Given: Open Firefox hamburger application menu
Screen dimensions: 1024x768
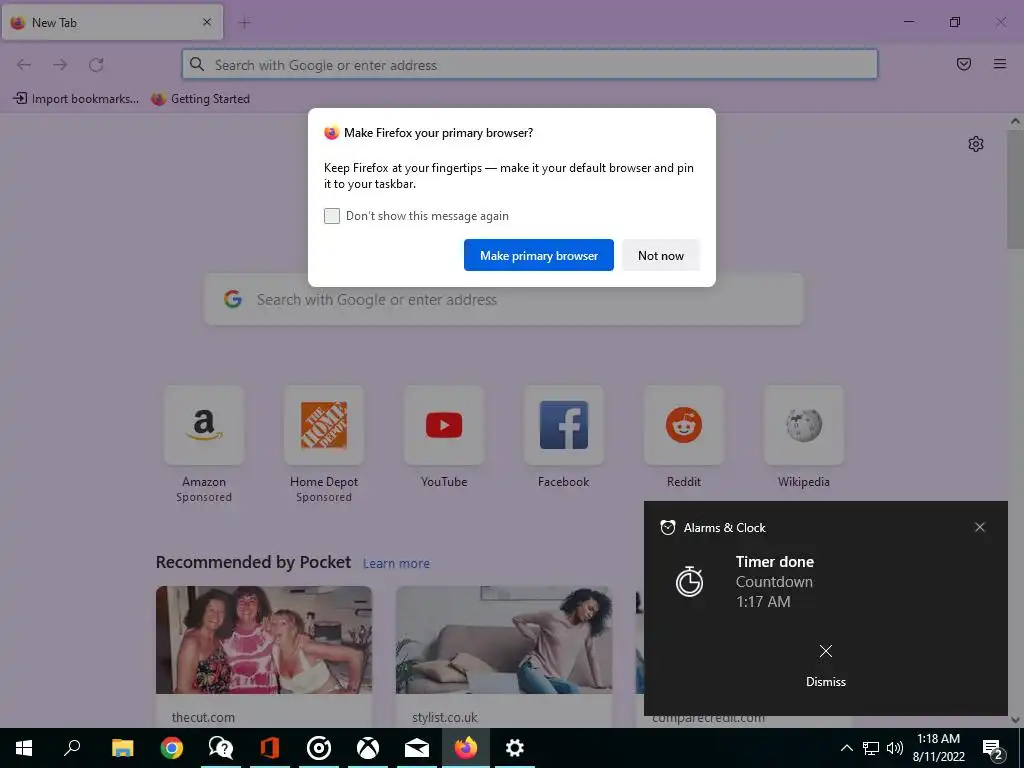Looking at the screenshot, I should pyautogui.click(x=1000, y=64).
